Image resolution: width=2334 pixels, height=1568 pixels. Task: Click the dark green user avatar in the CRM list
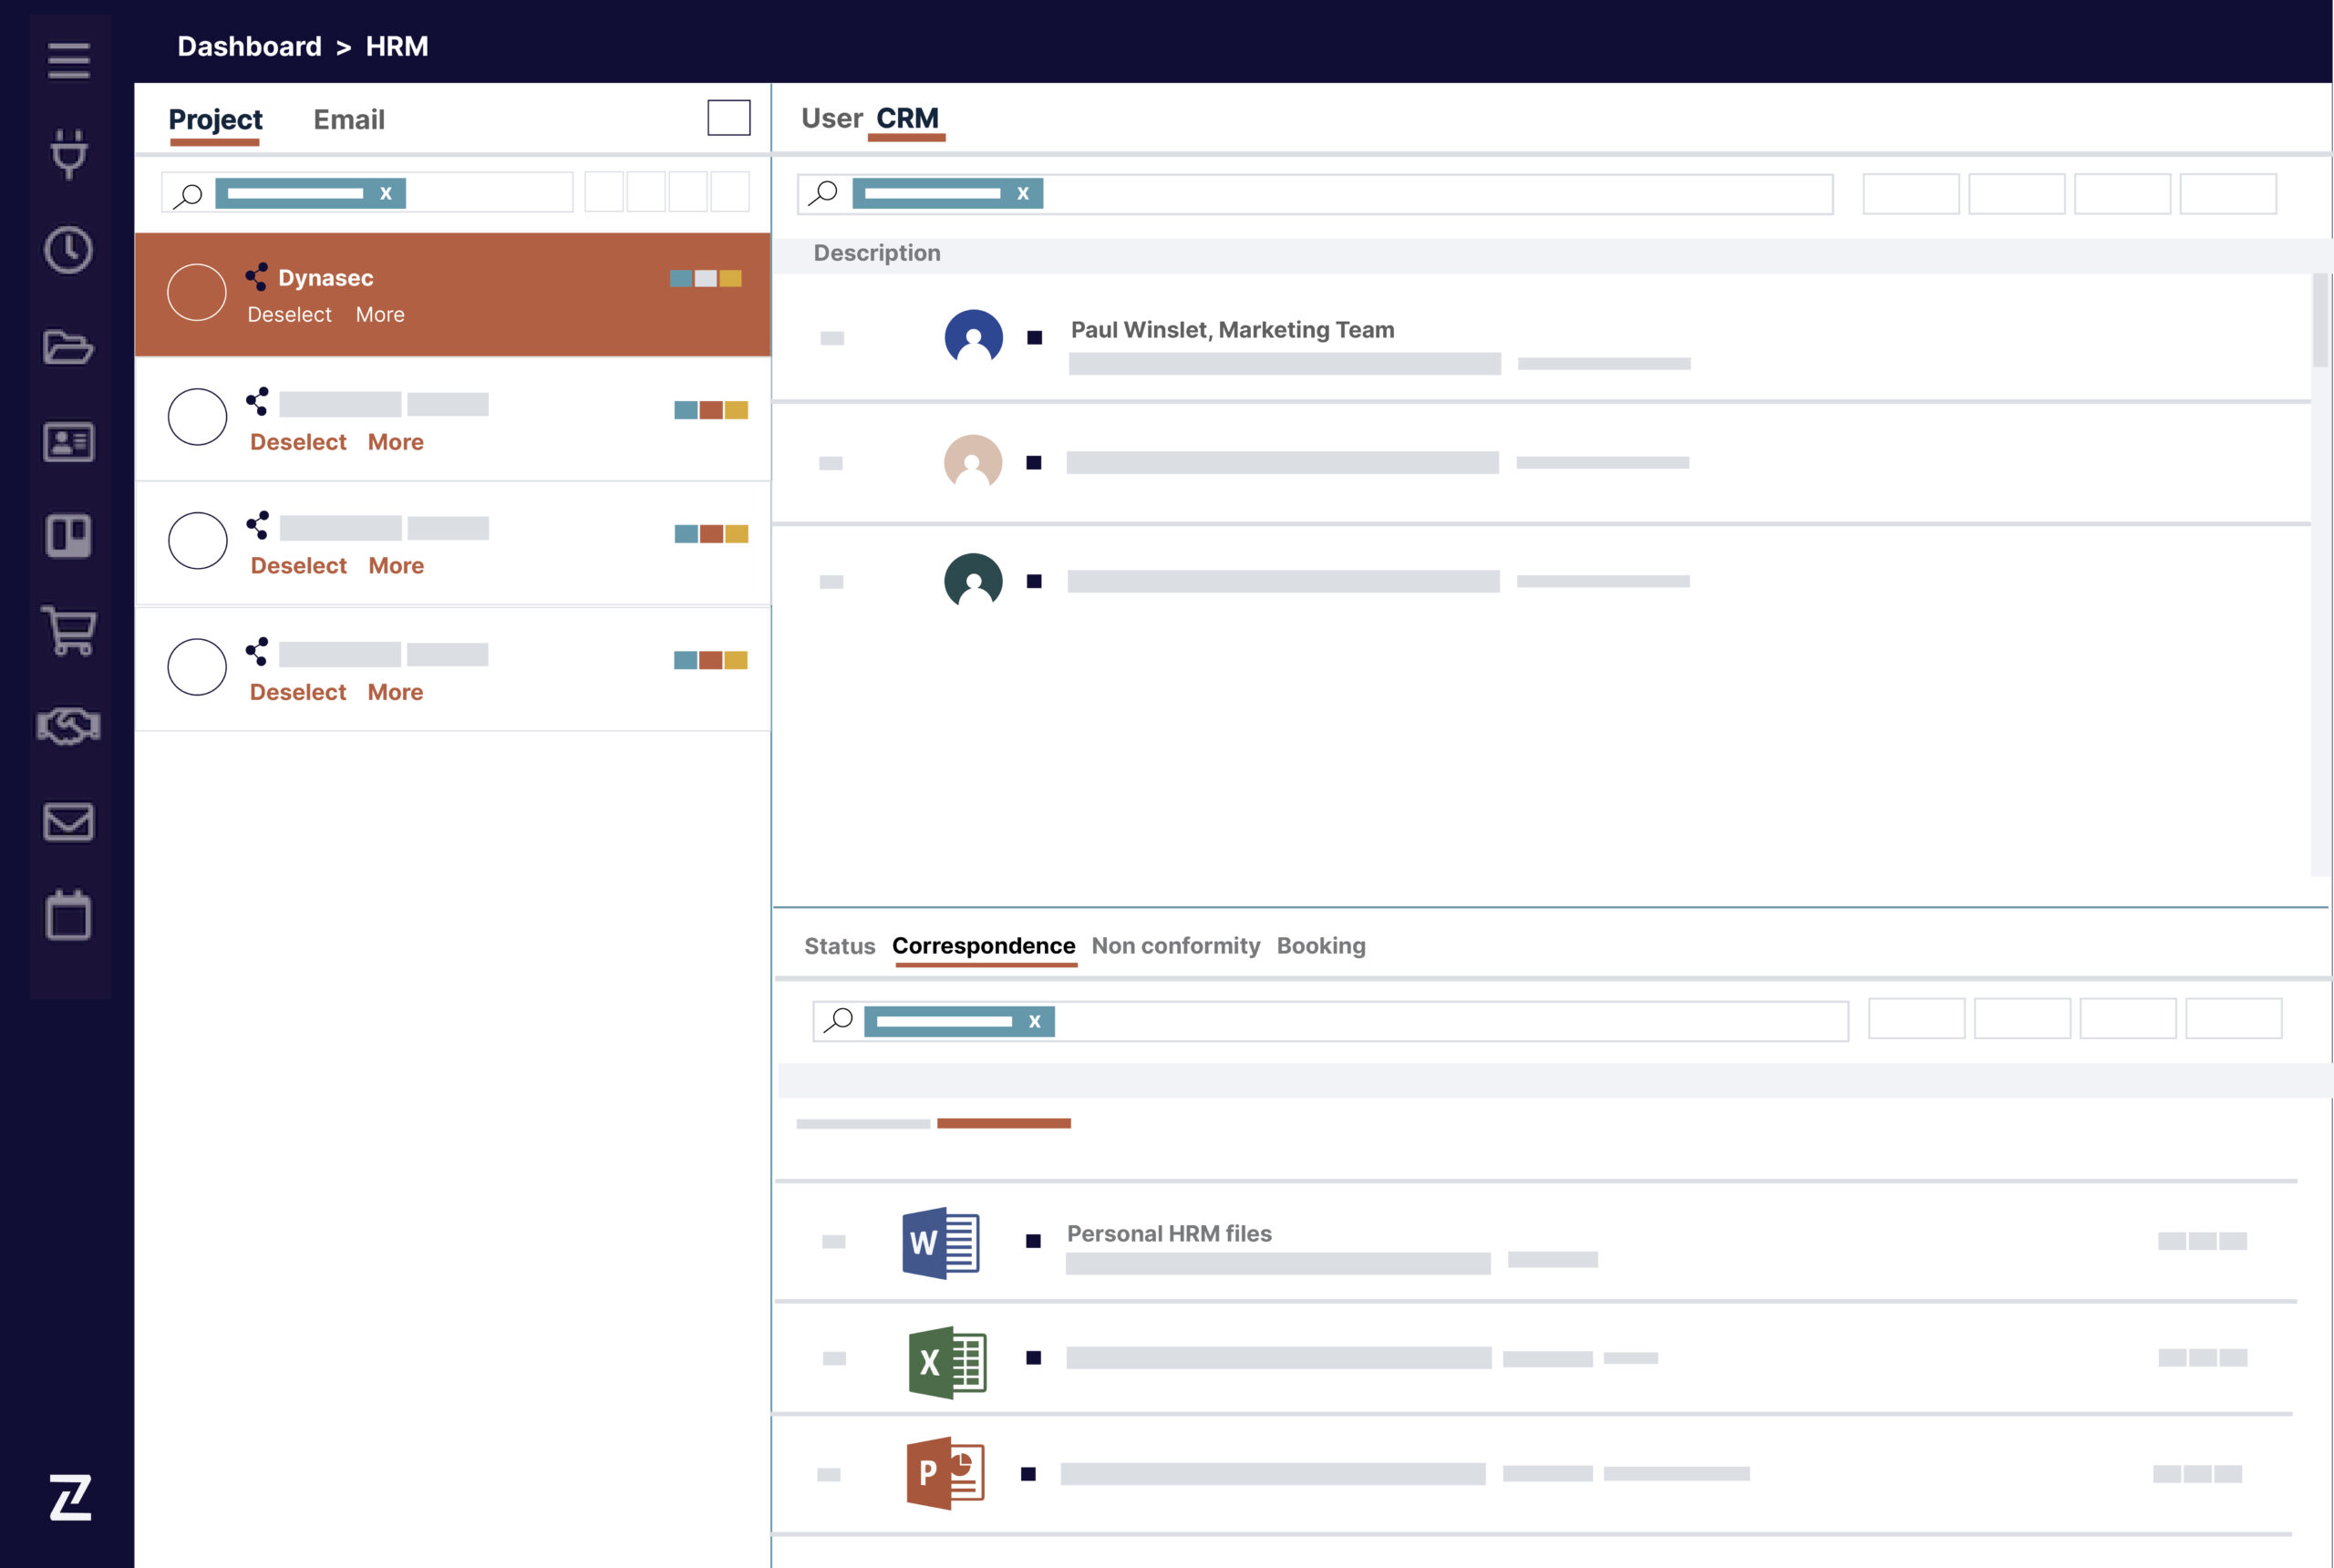(973, 581)
